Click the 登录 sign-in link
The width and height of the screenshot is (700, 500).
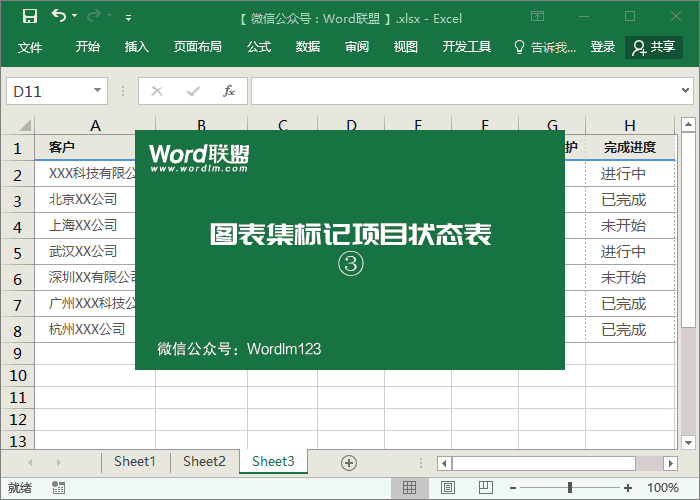pos(603,47)
